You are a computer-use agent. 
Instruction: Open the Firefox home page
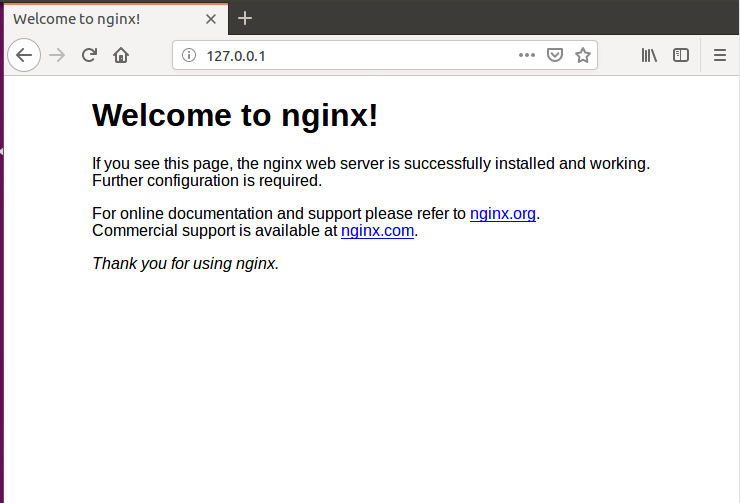click(x=121, y=55)
